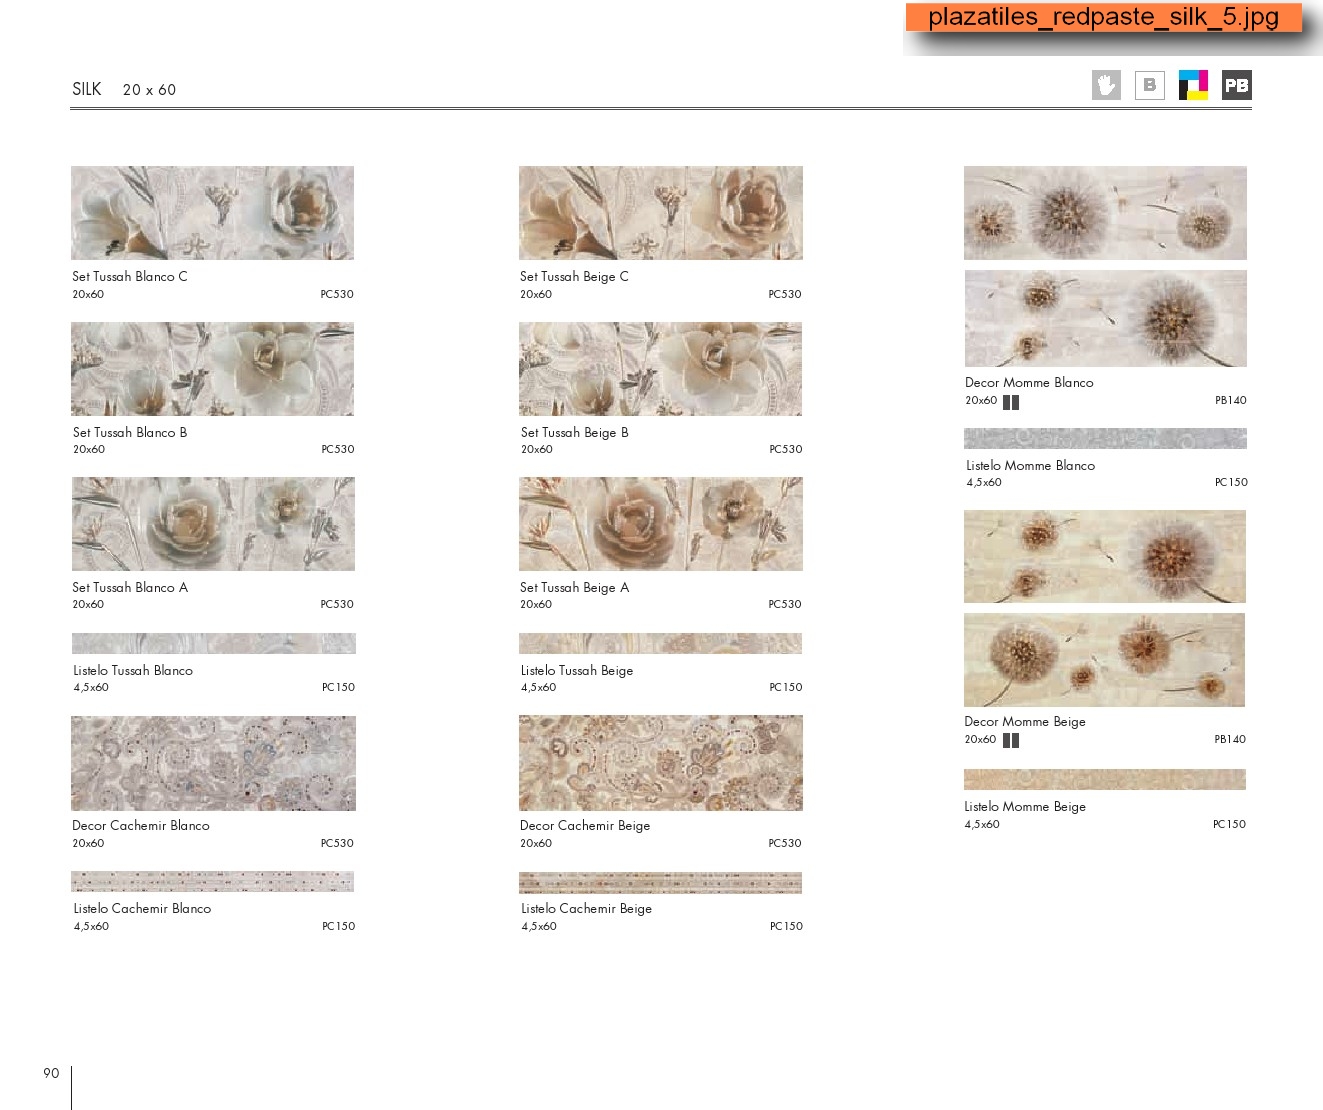This screenshot has height=1110, width=1323.
Task: Click the Listelo Momme Beige label
Action: tap(1025, 807)
